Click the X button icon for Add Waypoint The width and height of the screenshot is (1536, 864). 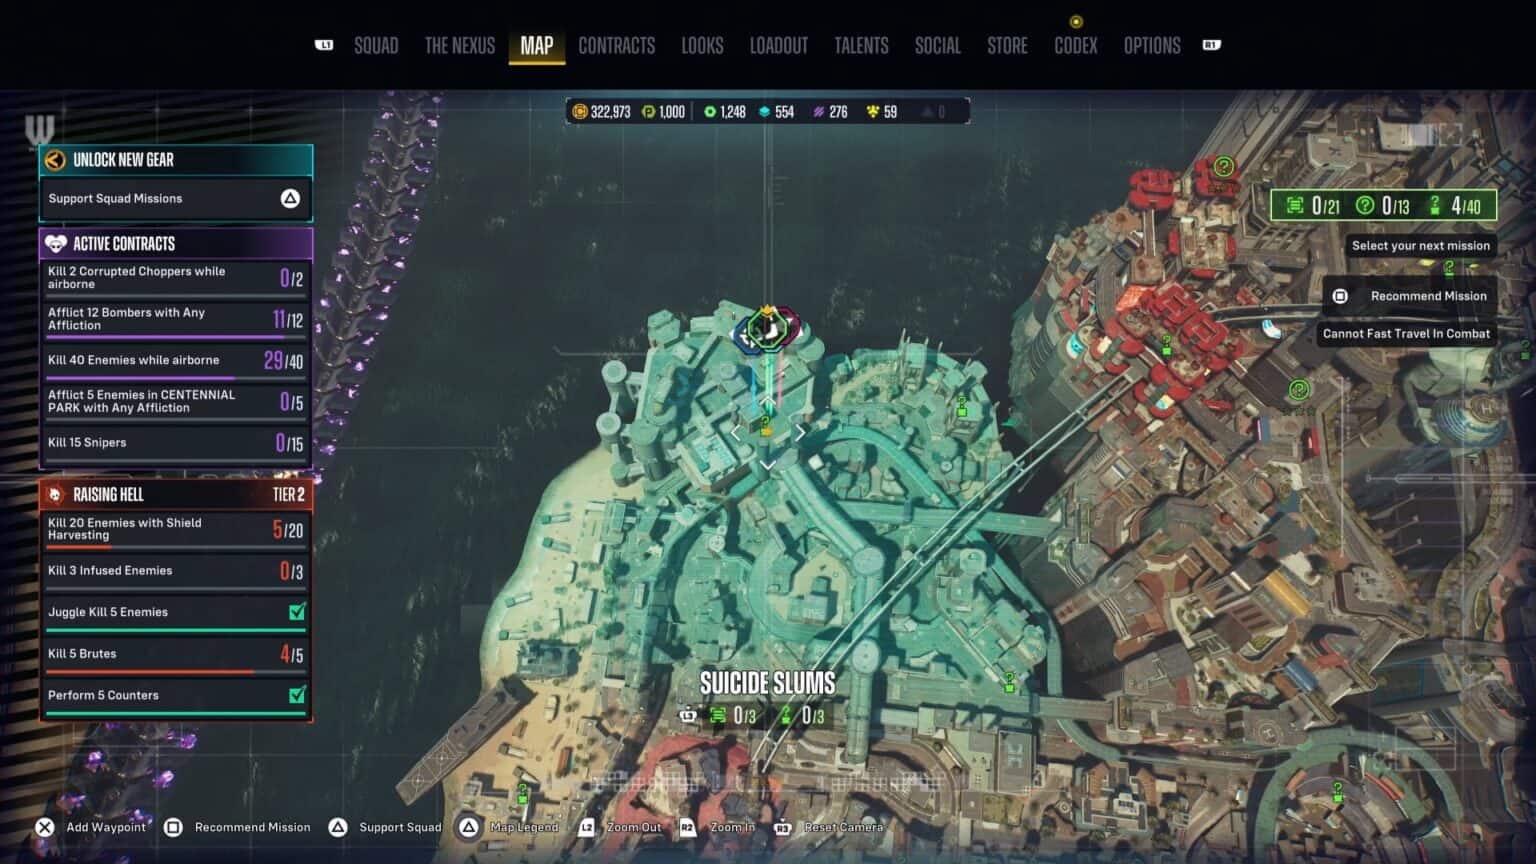pyautogui.click(x=45, y=827)
